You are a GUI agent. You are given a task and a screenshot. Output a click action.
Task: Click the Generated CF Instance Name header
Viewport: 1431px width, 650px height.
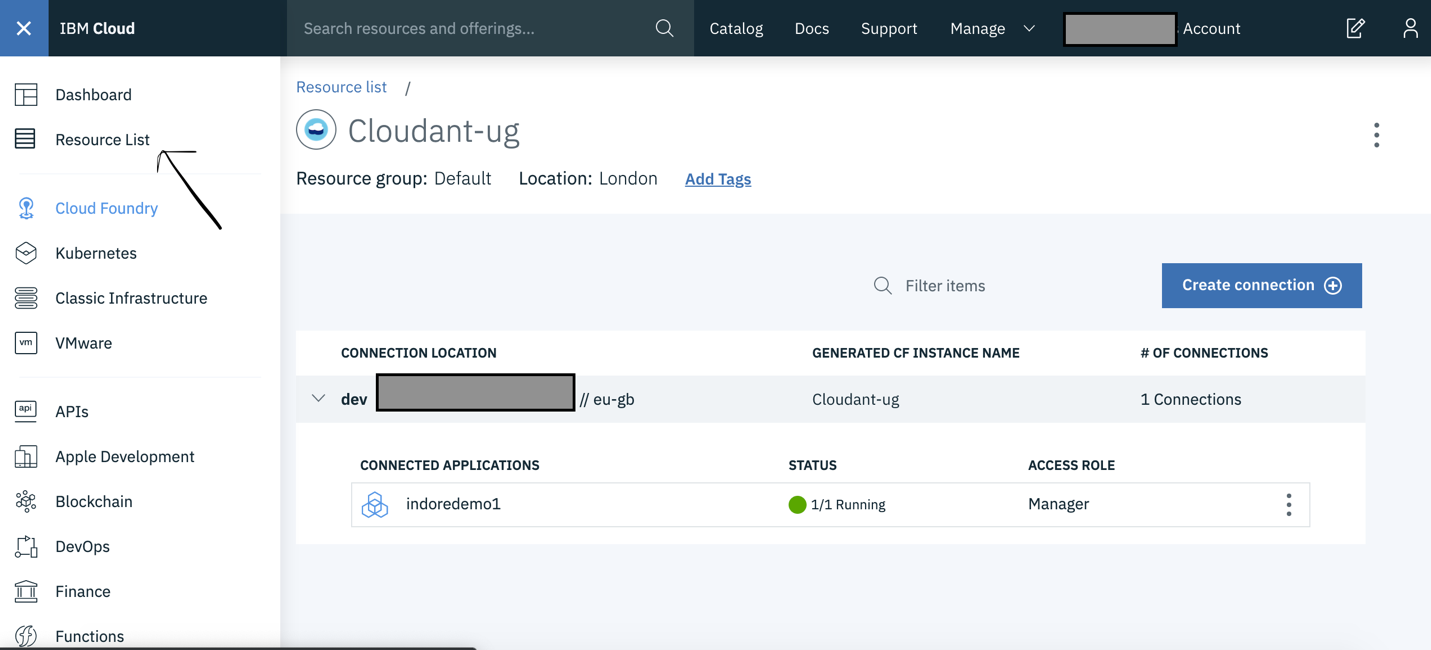[916, 353]
